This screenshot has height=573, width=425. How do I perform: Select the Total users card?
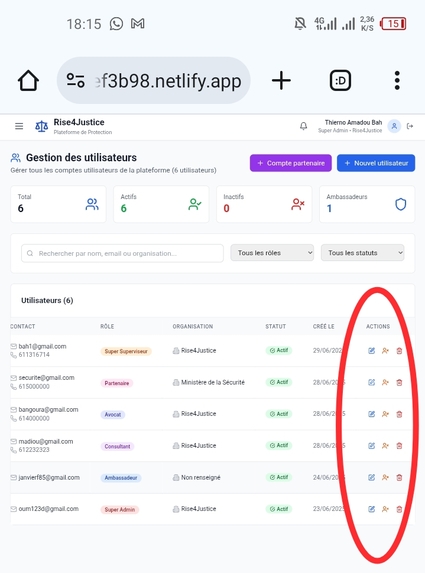tap(58, 204)
